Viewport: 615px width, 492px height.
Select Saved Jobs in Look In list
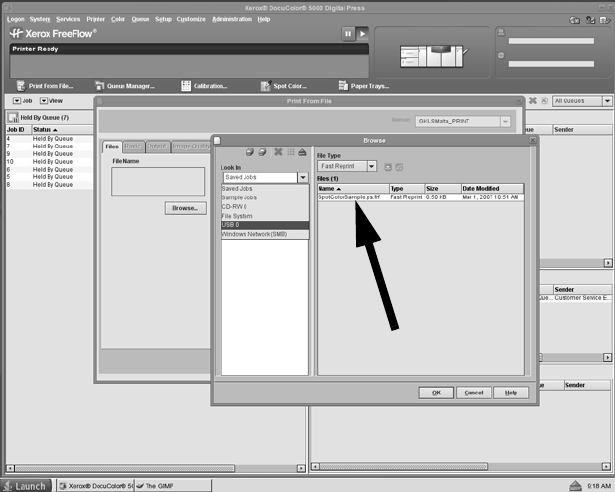265,189
